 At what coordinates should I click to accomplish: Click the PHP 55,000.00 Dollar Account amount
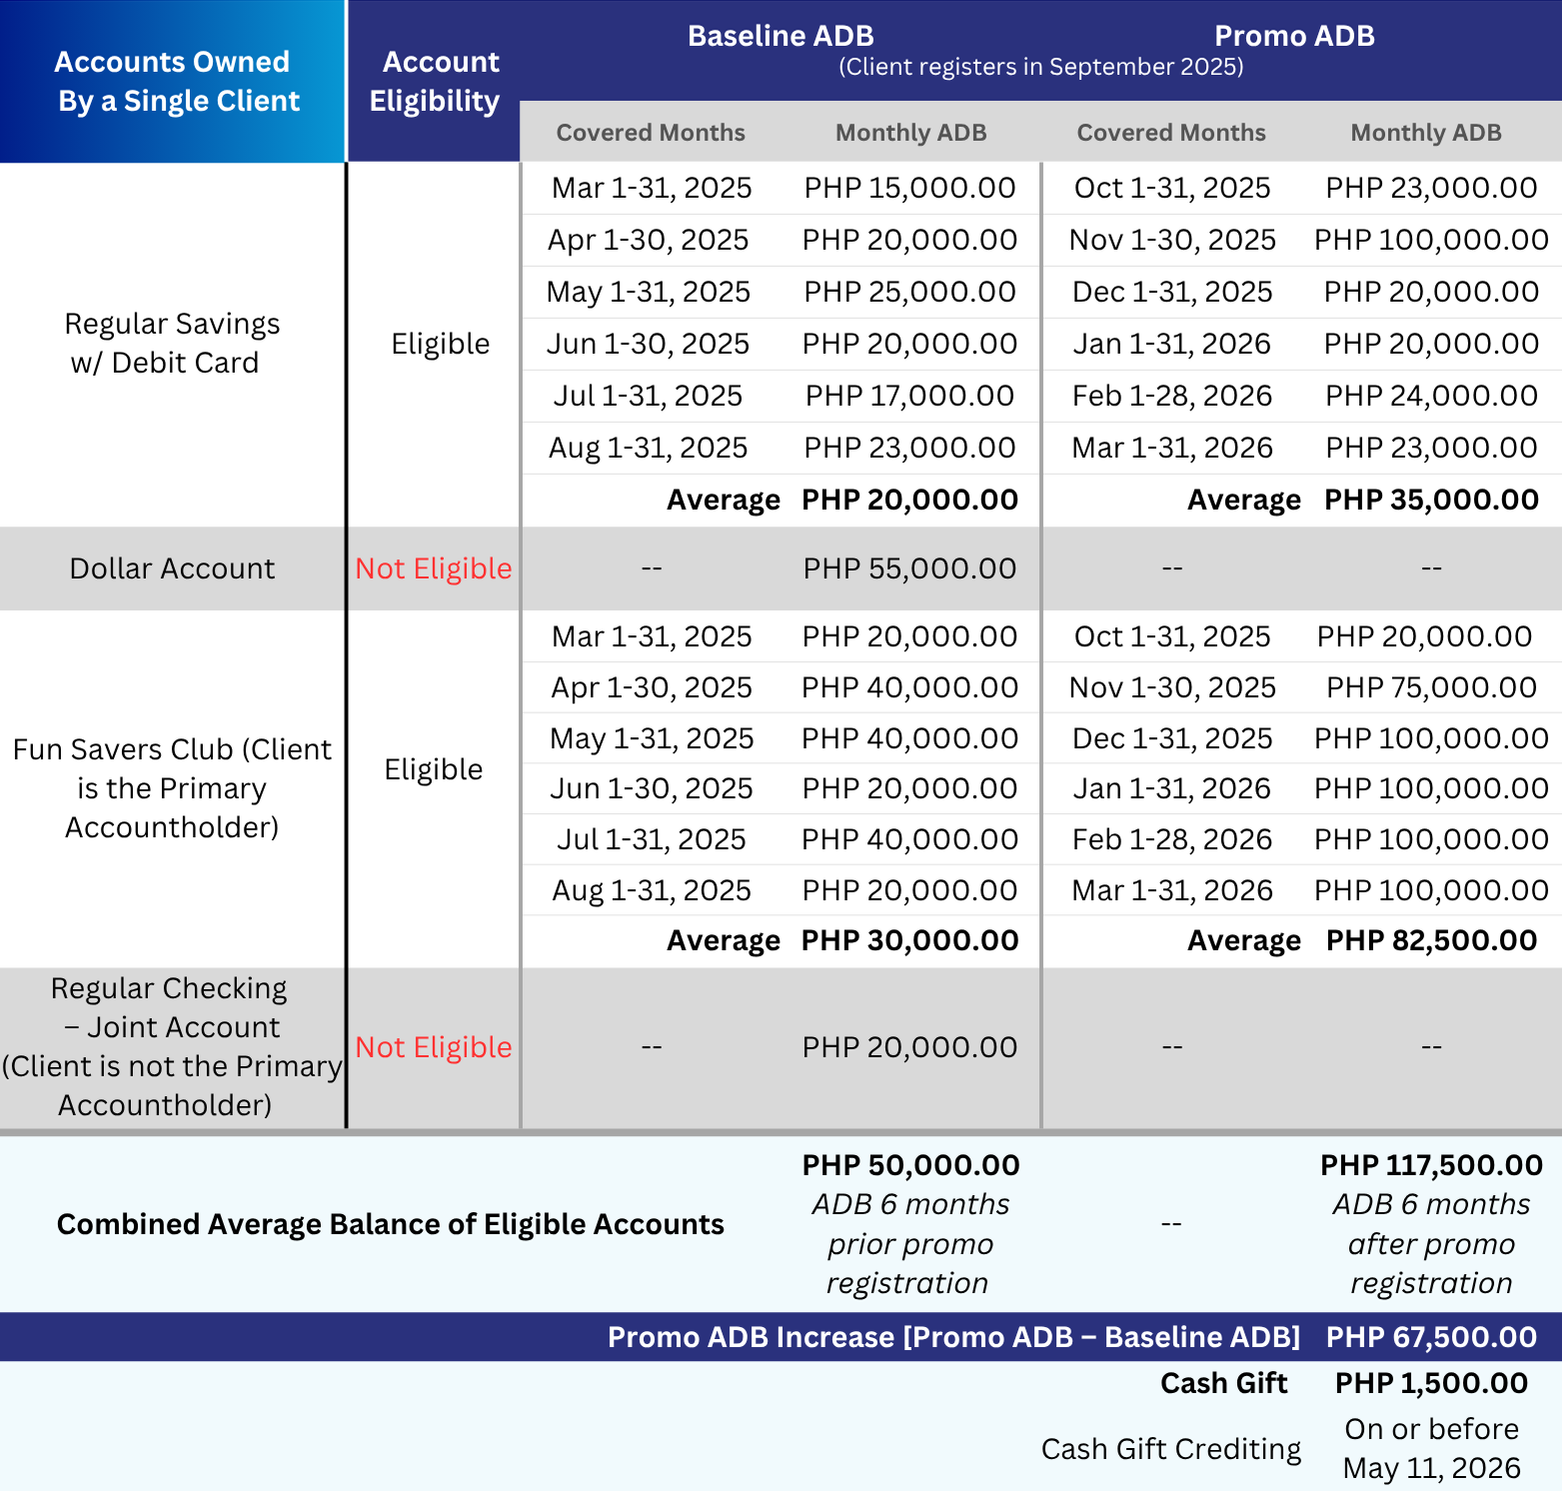click(x=909, y=568)
